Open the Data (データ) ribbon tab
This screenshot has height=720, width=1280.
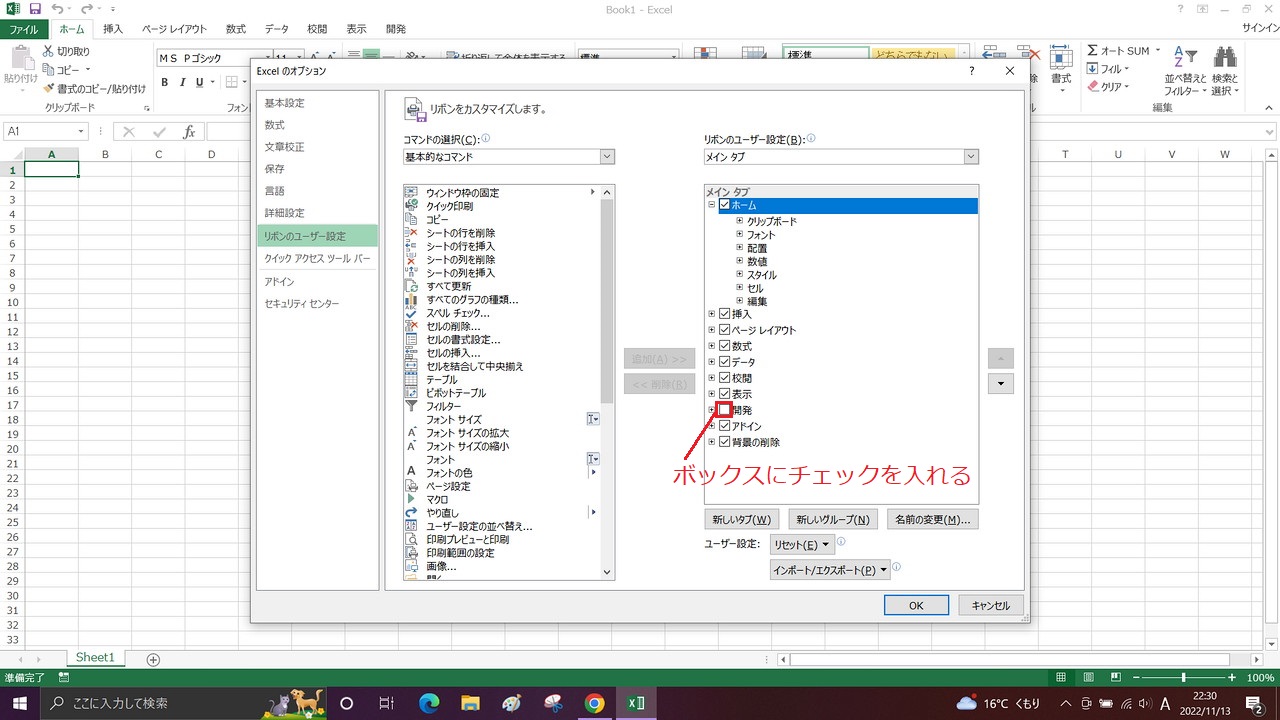[x=277, y=29]
